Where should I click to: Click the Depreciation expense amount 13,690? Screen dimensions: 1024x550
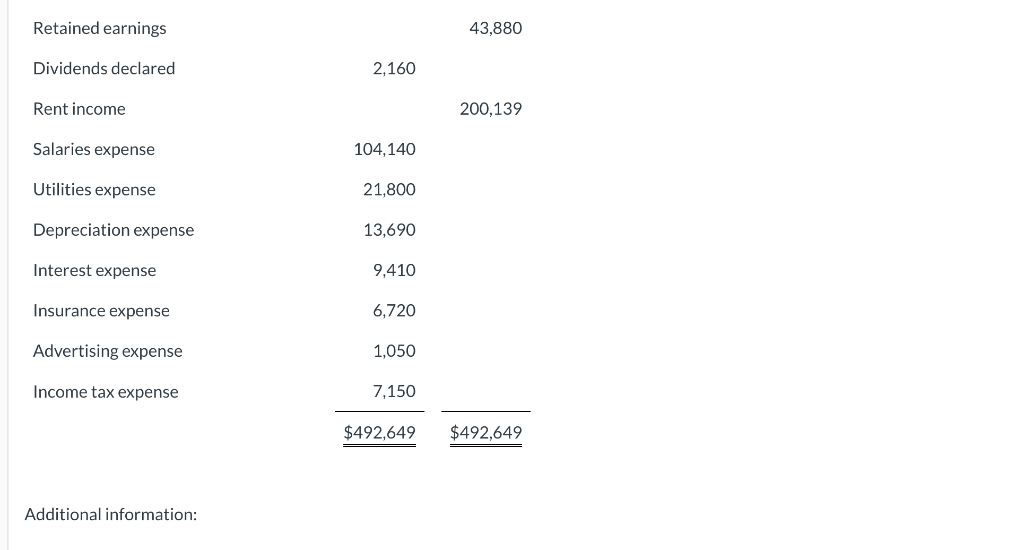click(389, 230)
